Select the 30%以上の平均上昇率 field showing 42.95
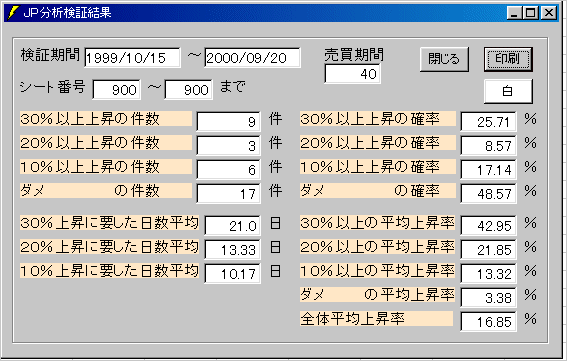This screenshot has width=567, height=361. click(x=489, y=226)
